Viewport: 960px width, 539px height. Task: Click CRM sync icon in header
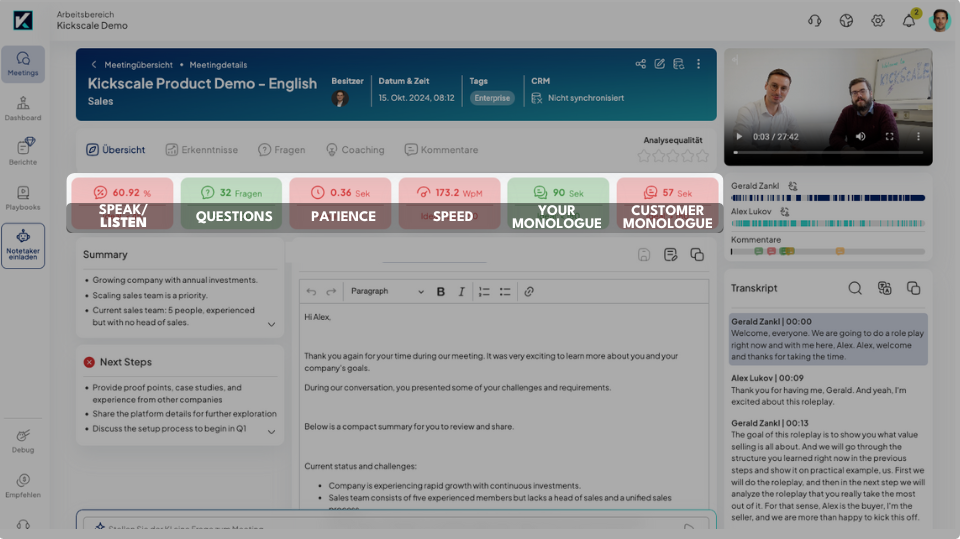(678, 64)
